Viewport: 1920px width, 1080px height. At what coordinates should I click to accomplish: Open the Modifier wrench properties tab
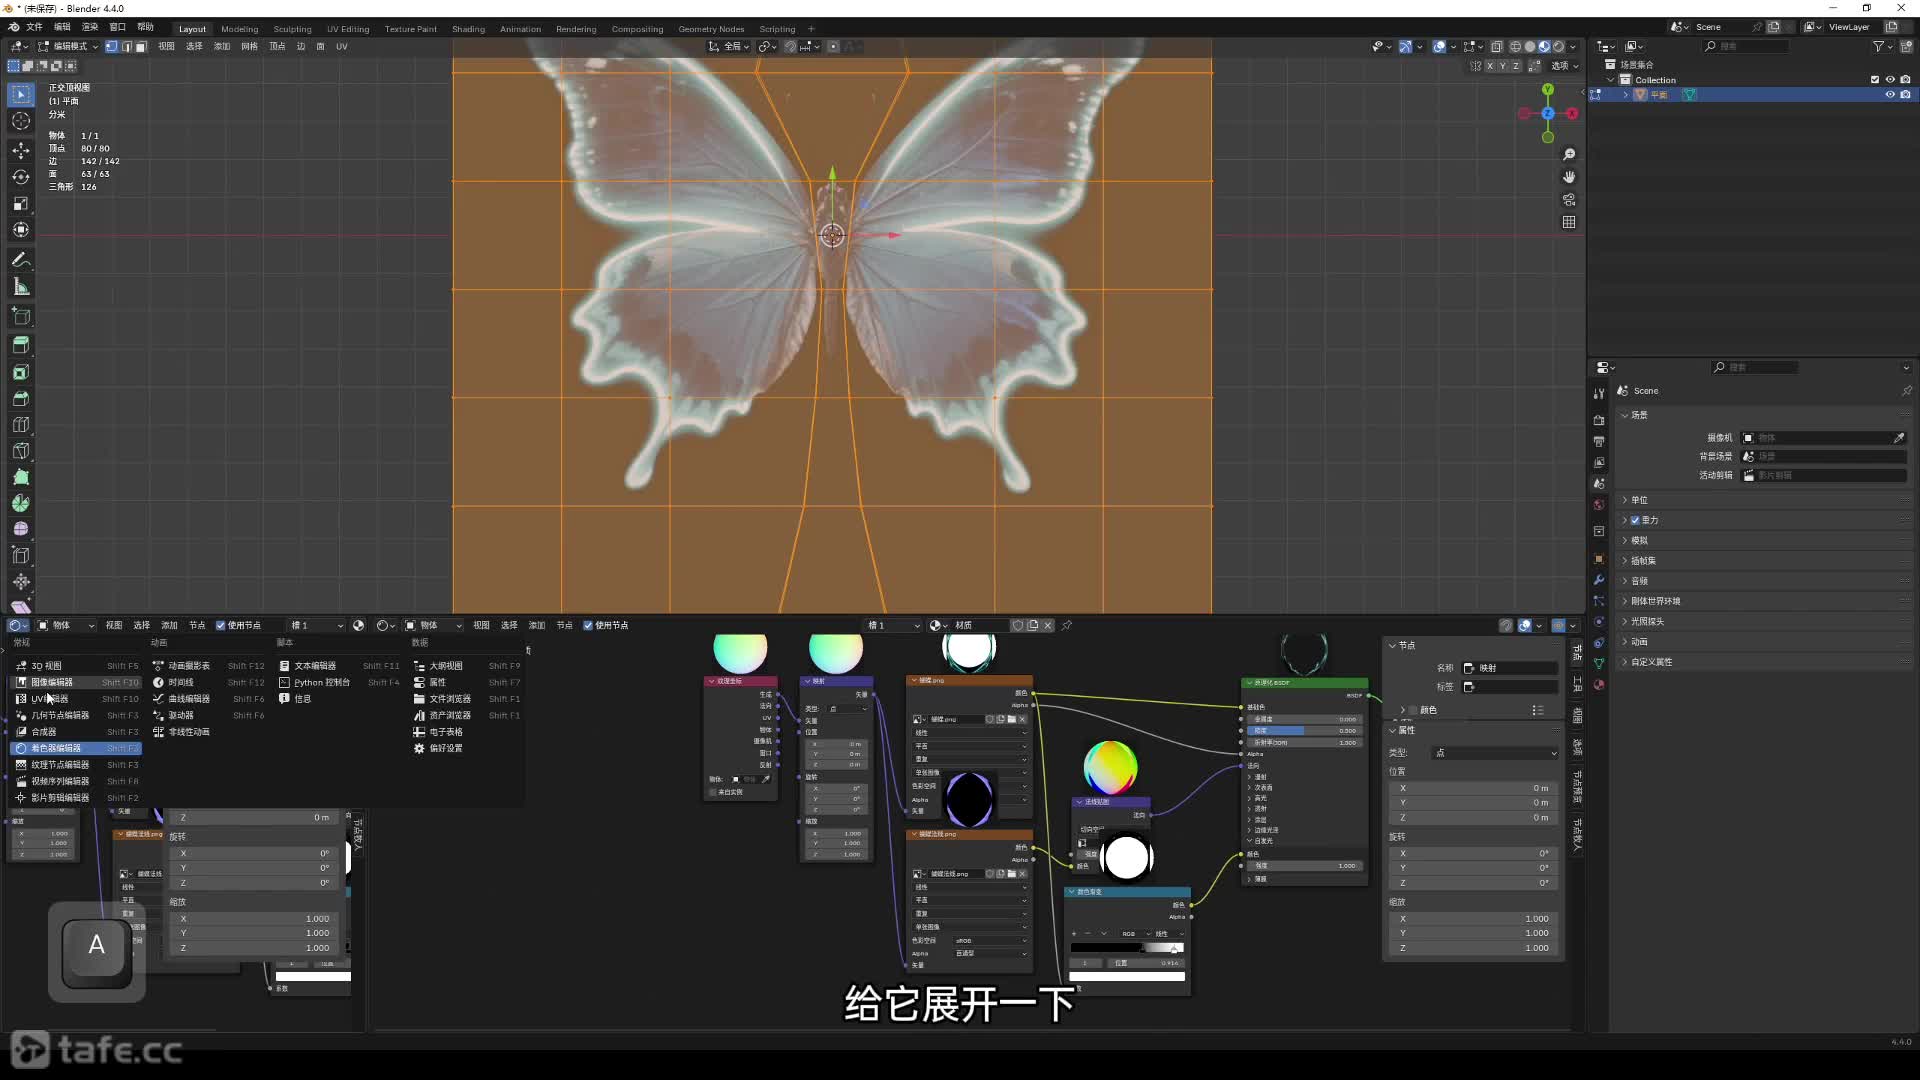1599,580
